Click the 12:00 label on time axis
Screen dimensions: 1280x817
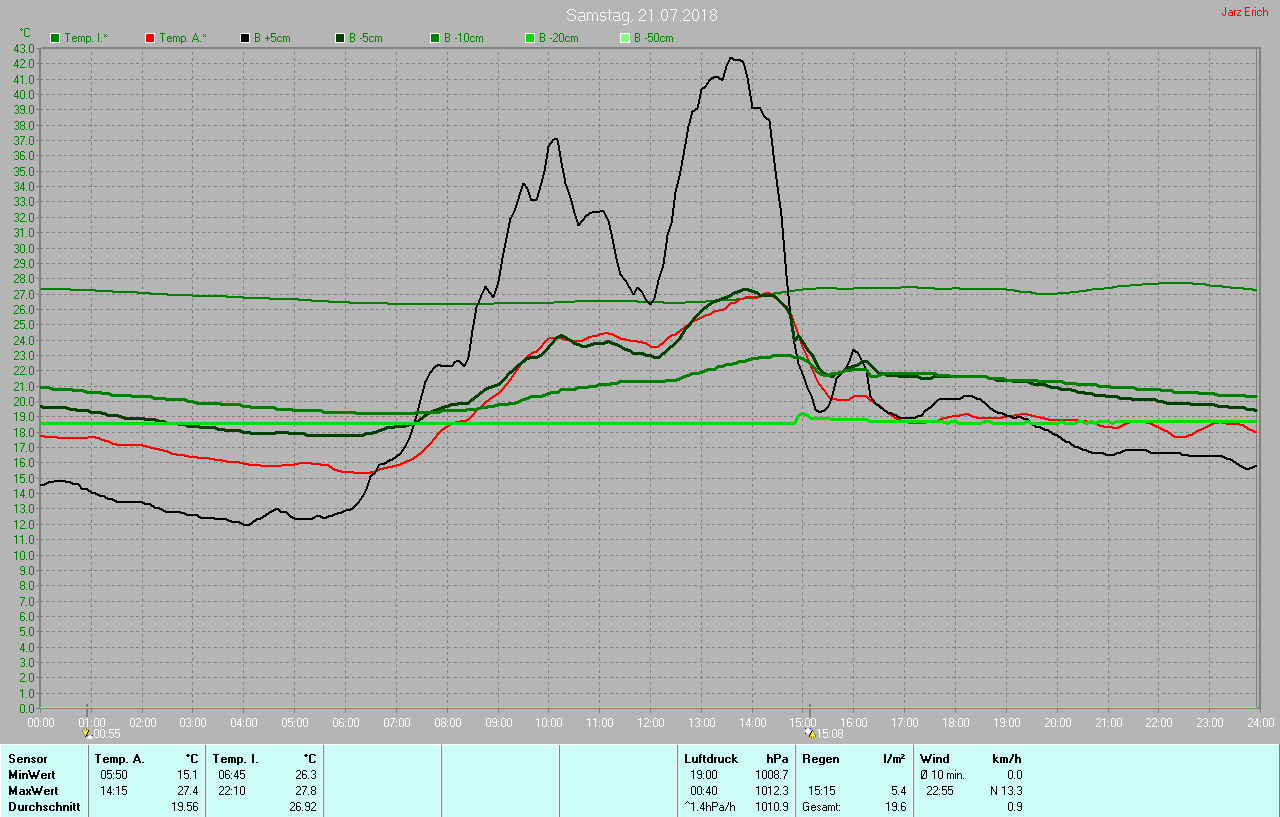651,722
